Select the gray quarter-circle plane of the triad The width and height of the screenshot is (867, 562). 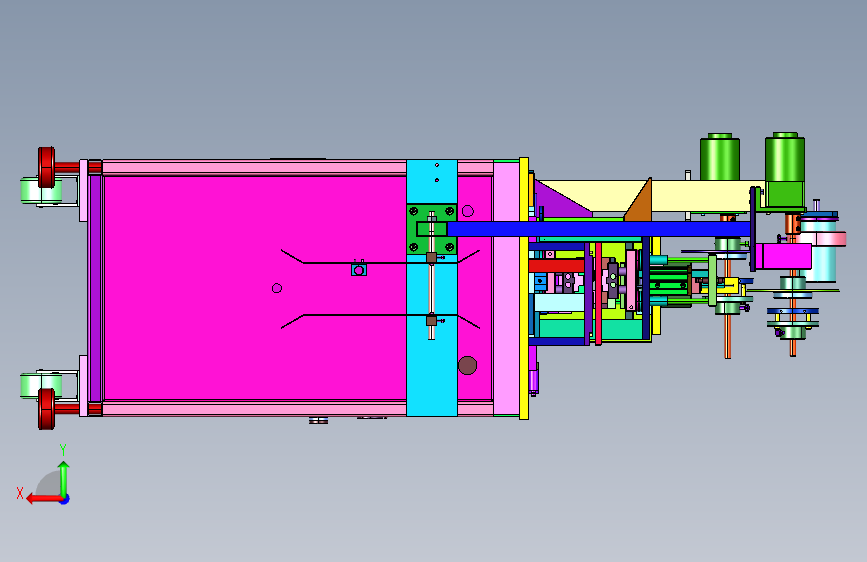pos(48,483)
